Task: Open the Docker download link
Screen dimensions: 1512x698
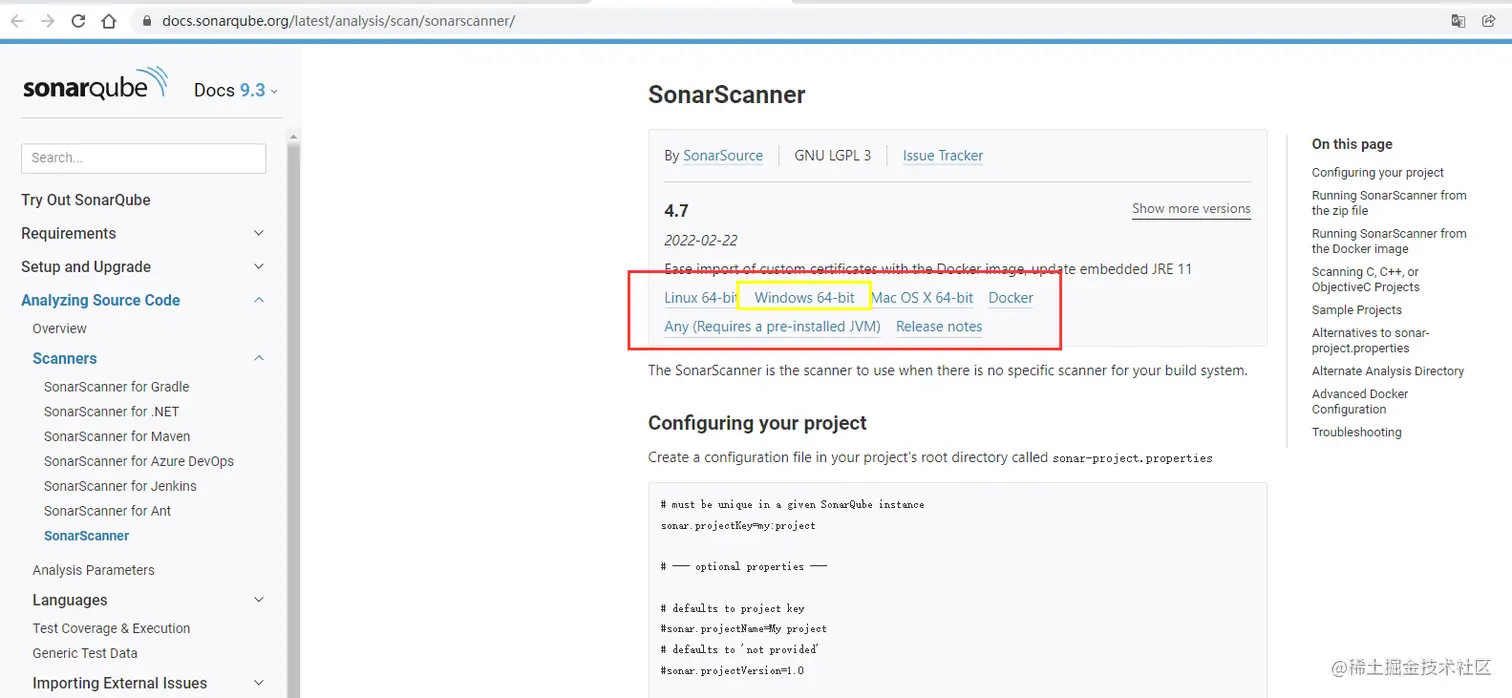Action: click(1011, 298)
